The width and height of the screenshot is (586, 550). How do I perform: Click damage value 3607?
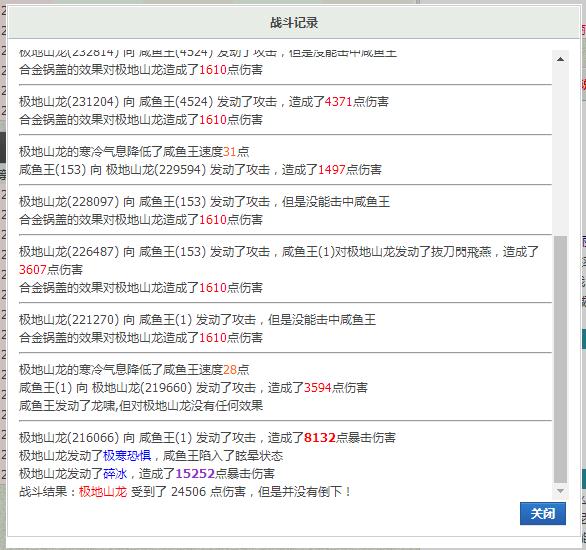33,269
